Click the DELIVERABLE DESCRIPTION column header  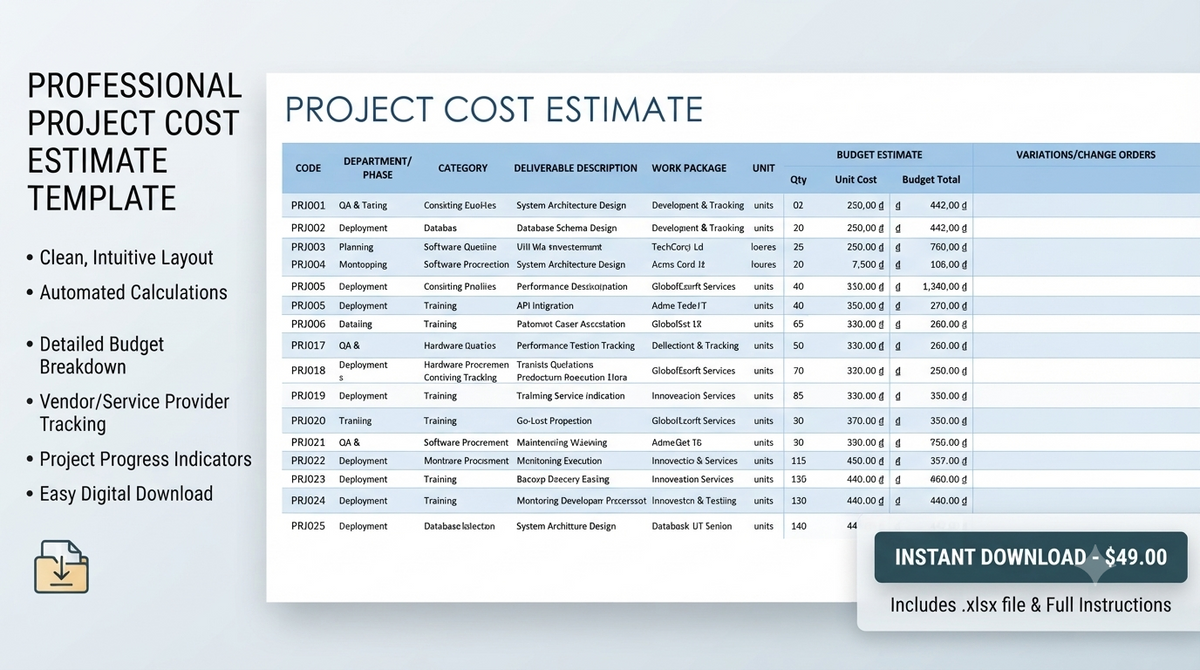(x=576, y=168)
